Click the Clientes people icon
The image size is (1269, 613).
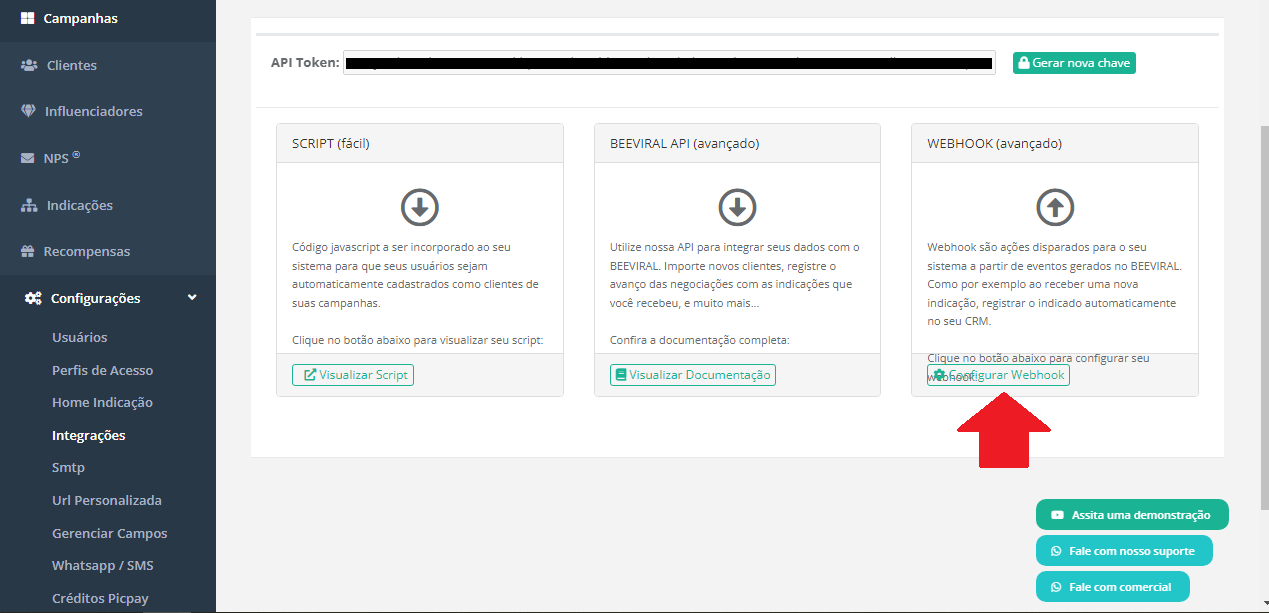[x=29, y=65]
